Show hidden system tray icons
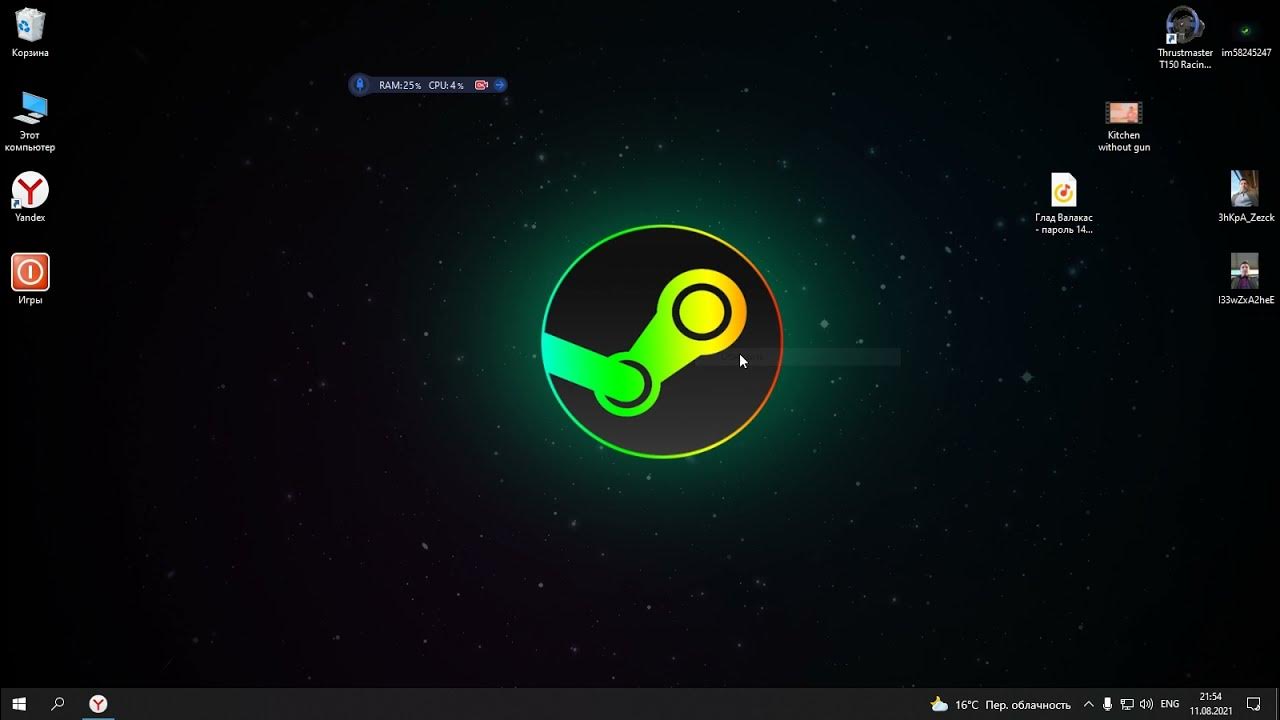Viewport: 1280px width, 720px height. coord(1089,704)
